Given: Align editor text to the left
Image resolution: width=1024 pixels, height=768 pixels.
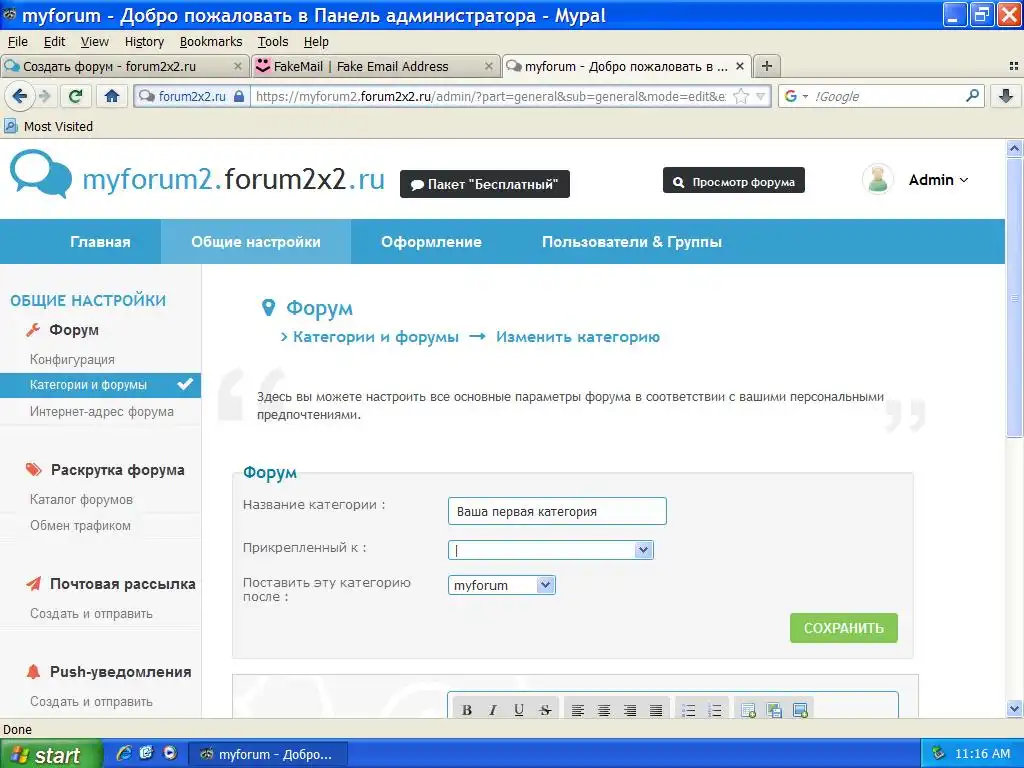Looking at the screenshot, I should 577,710.
